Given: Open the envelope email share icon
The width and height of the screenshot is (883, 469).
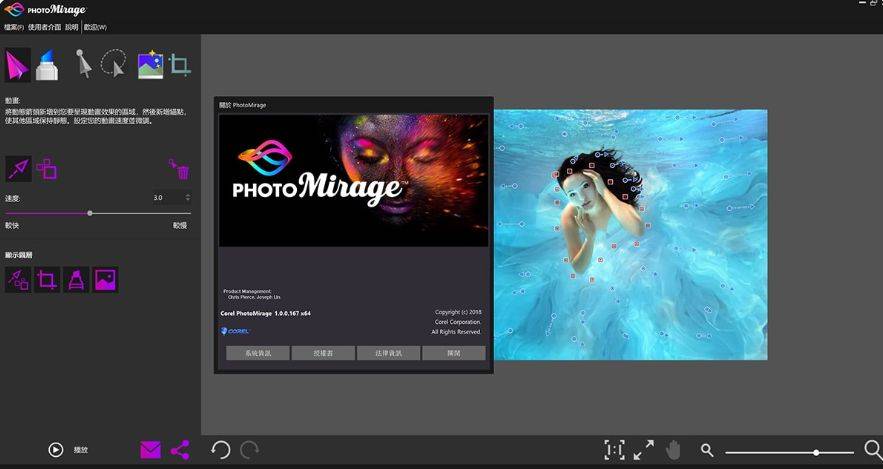Looking at the screenshot, I should (150, 450).
